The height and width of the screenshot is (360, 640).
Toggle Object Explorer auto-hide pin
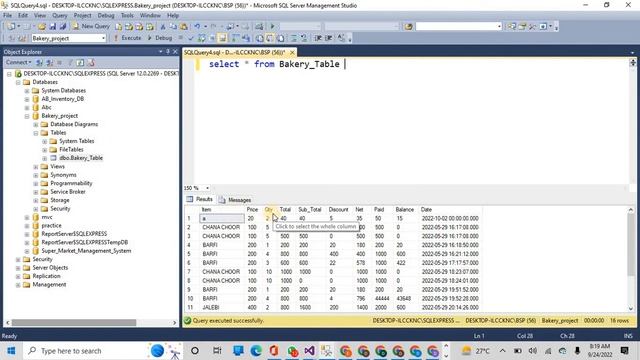[x=168, y=51]
